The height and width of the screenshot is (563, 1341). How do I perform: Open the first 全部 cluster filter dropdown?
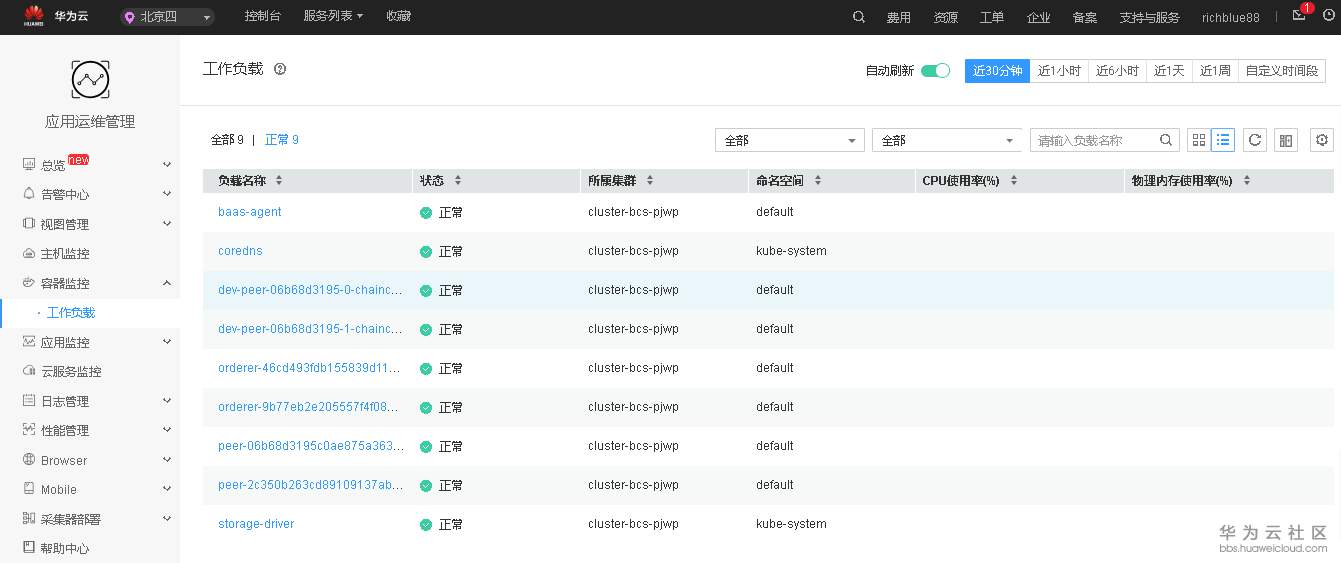coord(789,141)
